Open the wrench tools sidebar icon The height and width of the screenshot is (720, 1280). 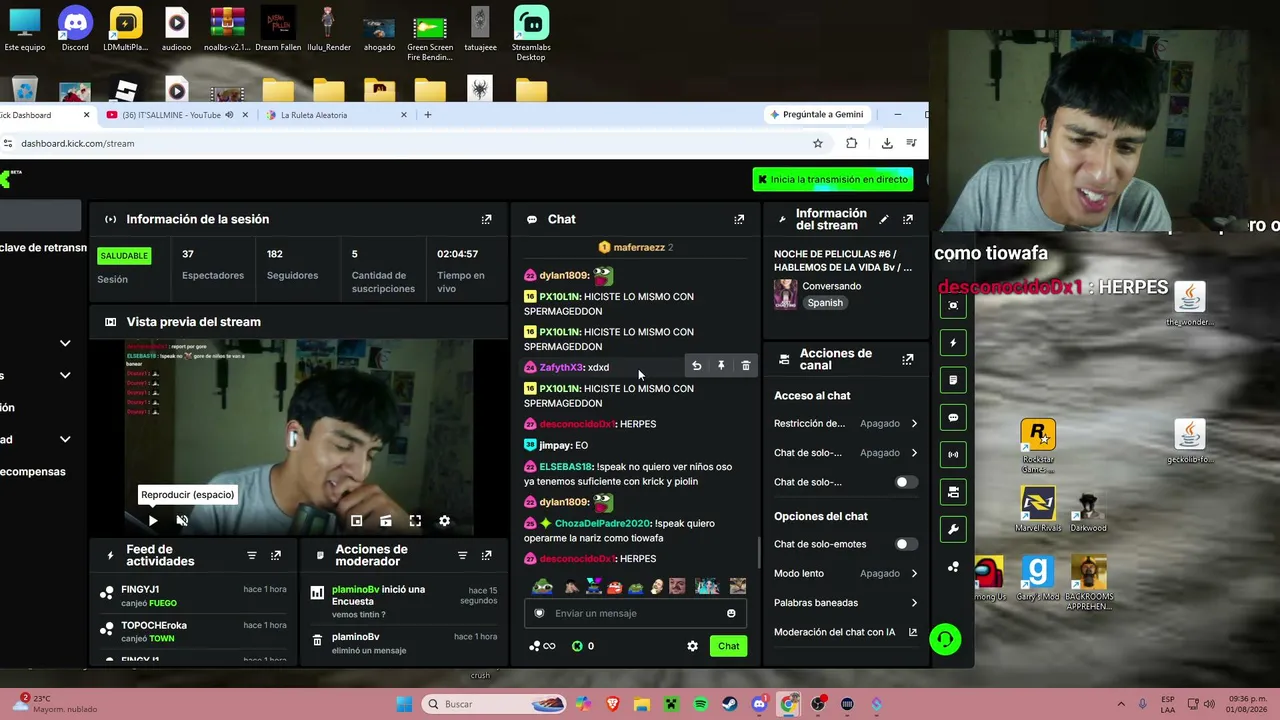953,529
